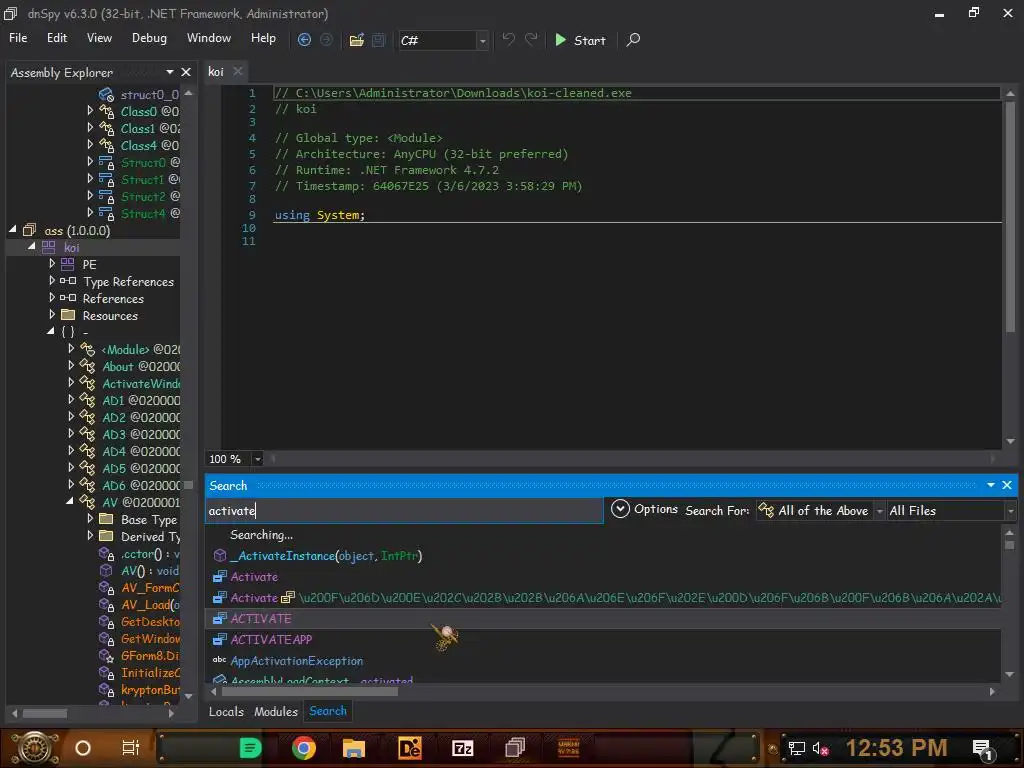Start debugging with the Start button
This screenshot has width=1024, height=768.
(x=580, y=40)
